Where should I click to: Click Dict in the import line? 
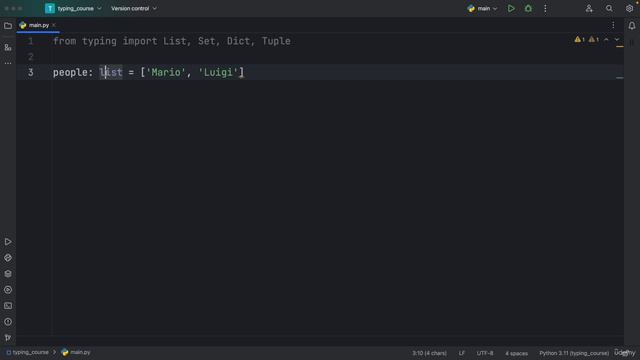[x=238, y=41]
